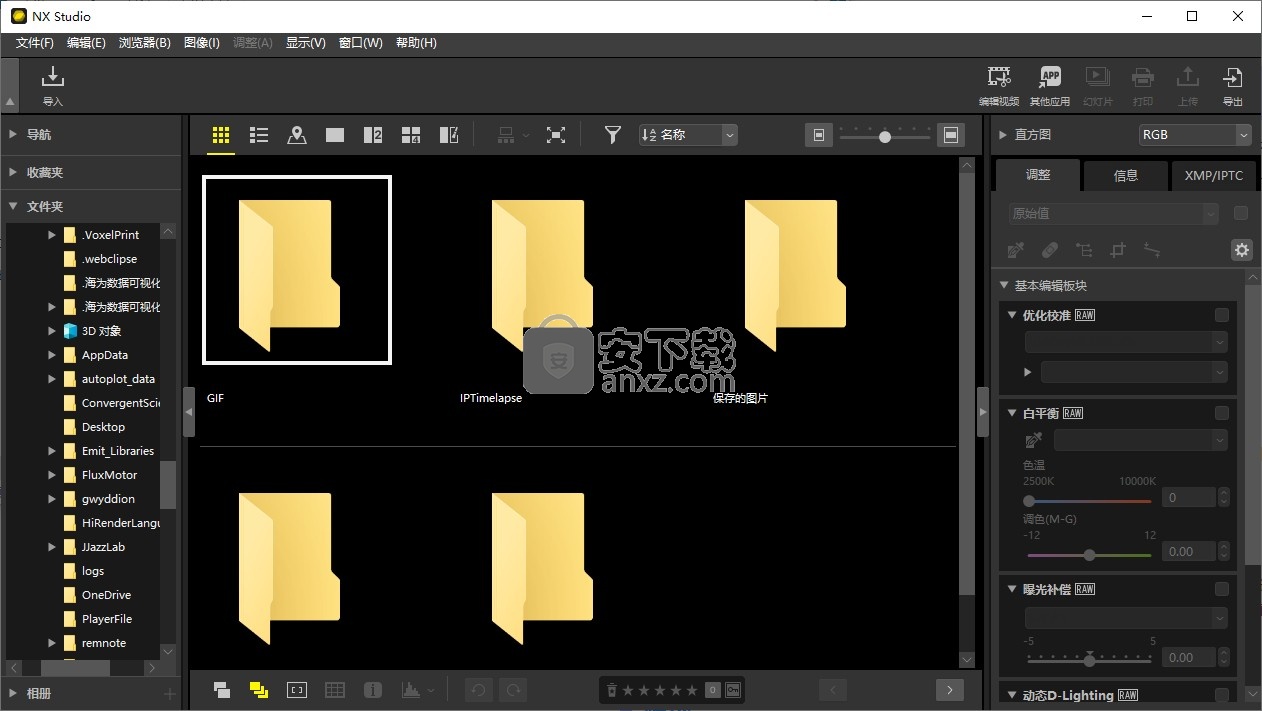
Task: Open the 浏览器(B) menu
Action: click(x=145, y=43)
